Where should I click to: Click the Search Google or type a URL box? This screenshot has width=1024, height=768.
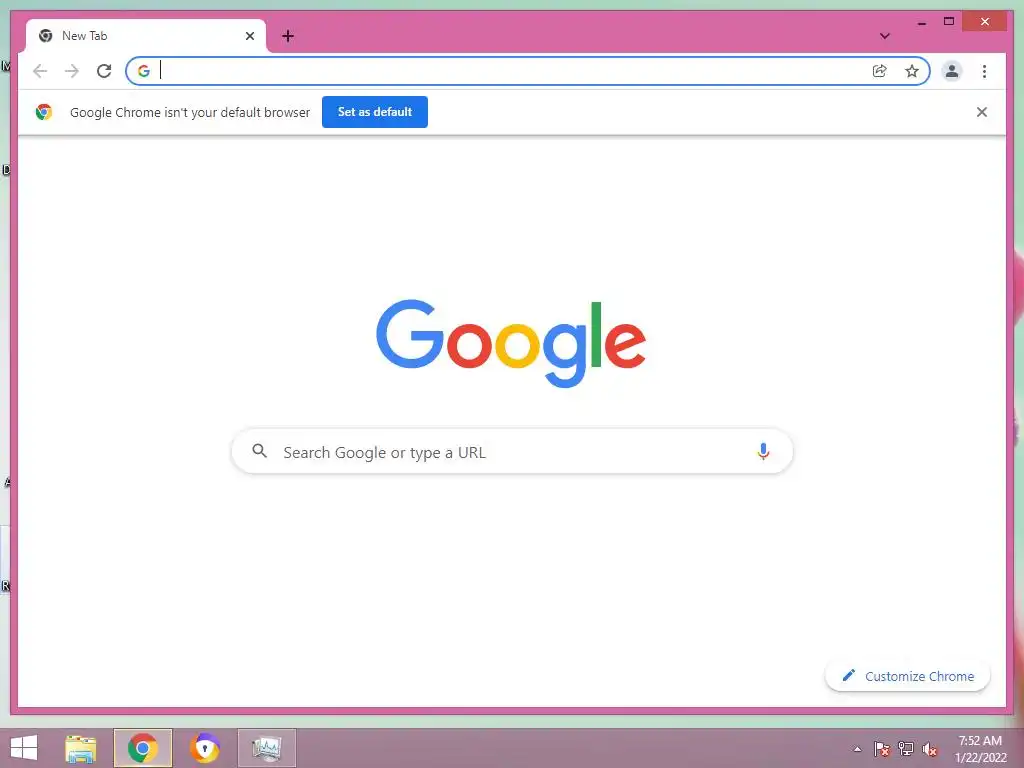512,452
